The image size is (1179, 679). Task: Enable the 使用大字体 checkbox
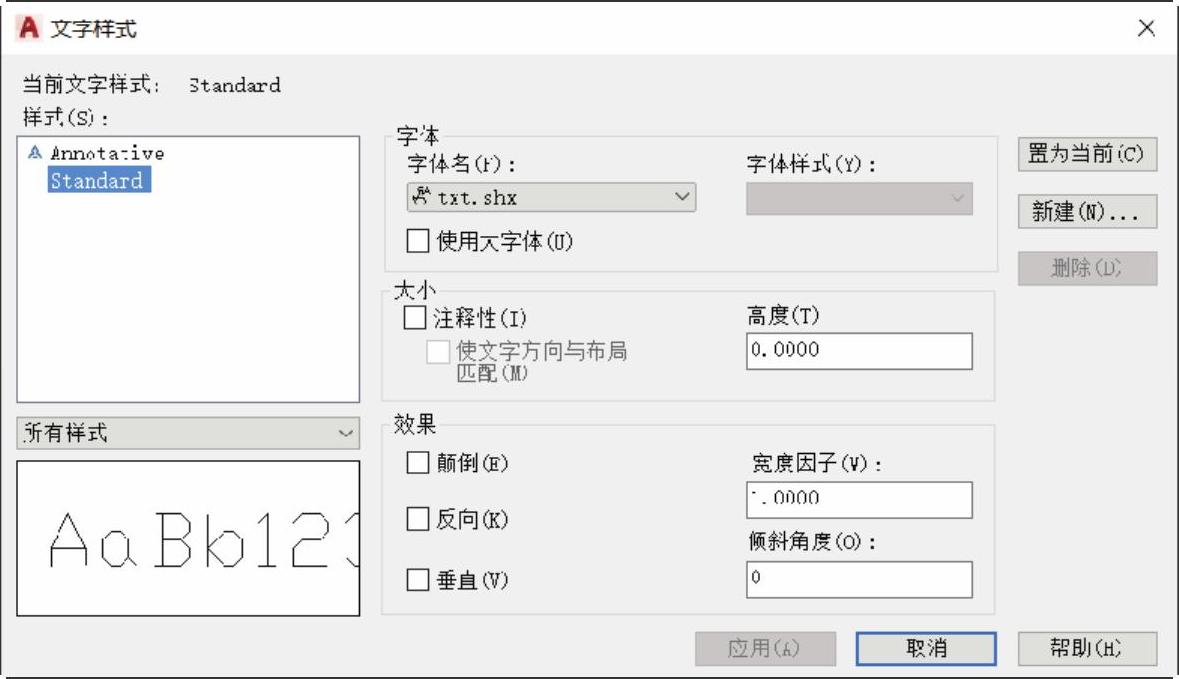[418, 241]
